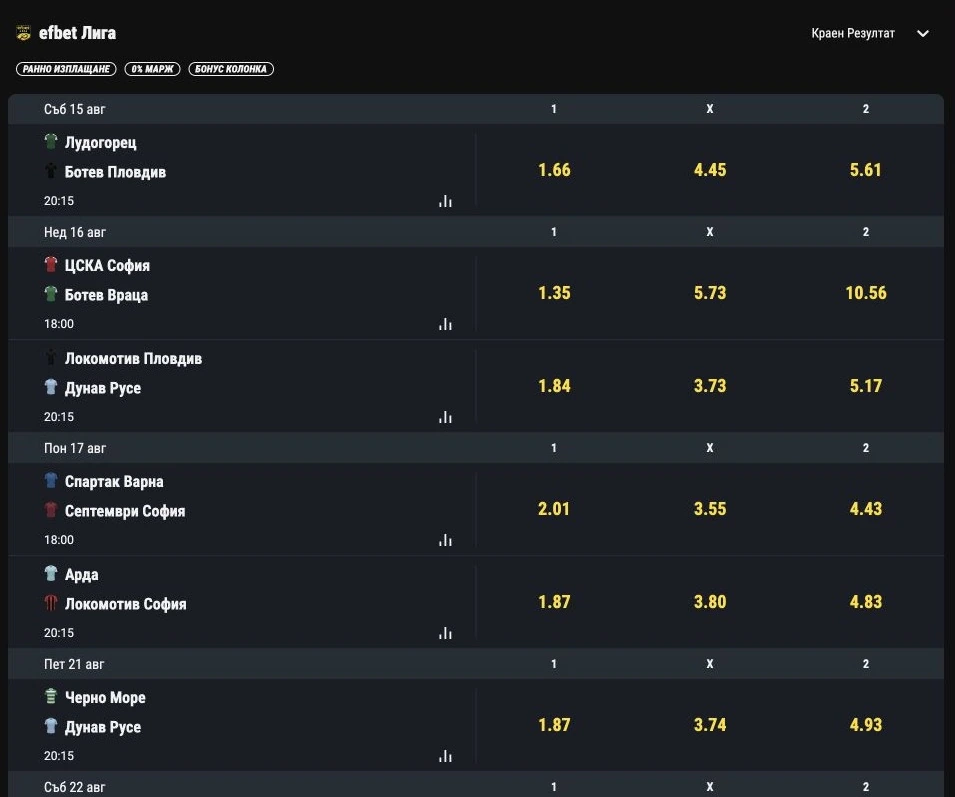This screenshot has width=955, height=797.
Task: Open stats icon for Черно Море match
Action: pyautogui.click(x=445, y=756)
